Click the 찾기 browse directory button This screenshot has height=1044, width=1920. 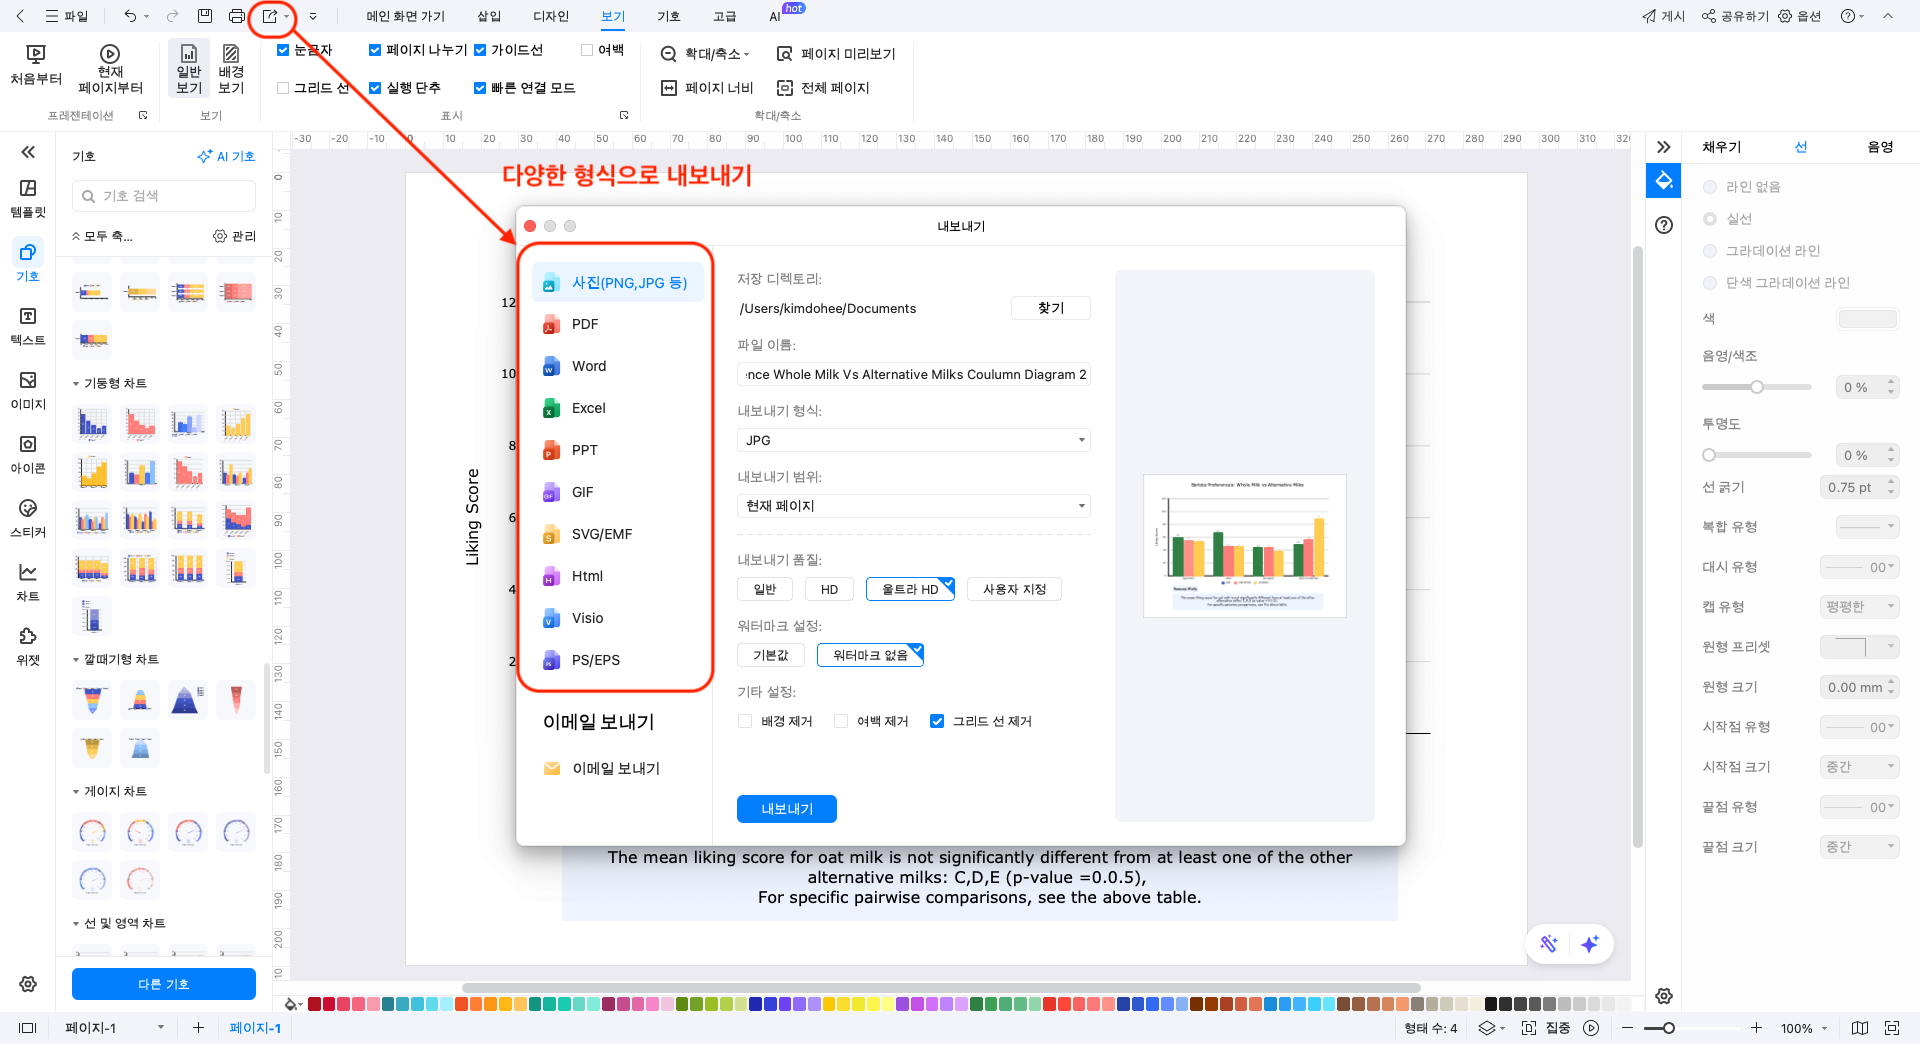1050,308
